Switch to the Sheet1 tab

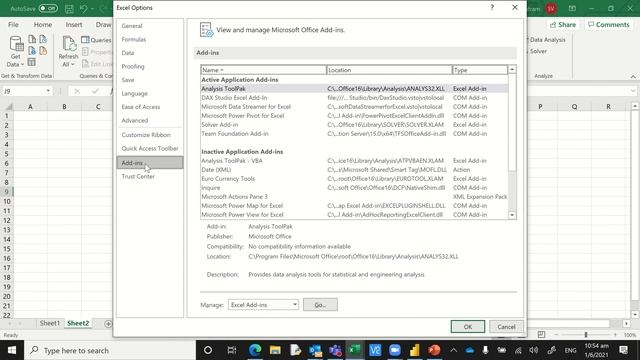point(49,323)
